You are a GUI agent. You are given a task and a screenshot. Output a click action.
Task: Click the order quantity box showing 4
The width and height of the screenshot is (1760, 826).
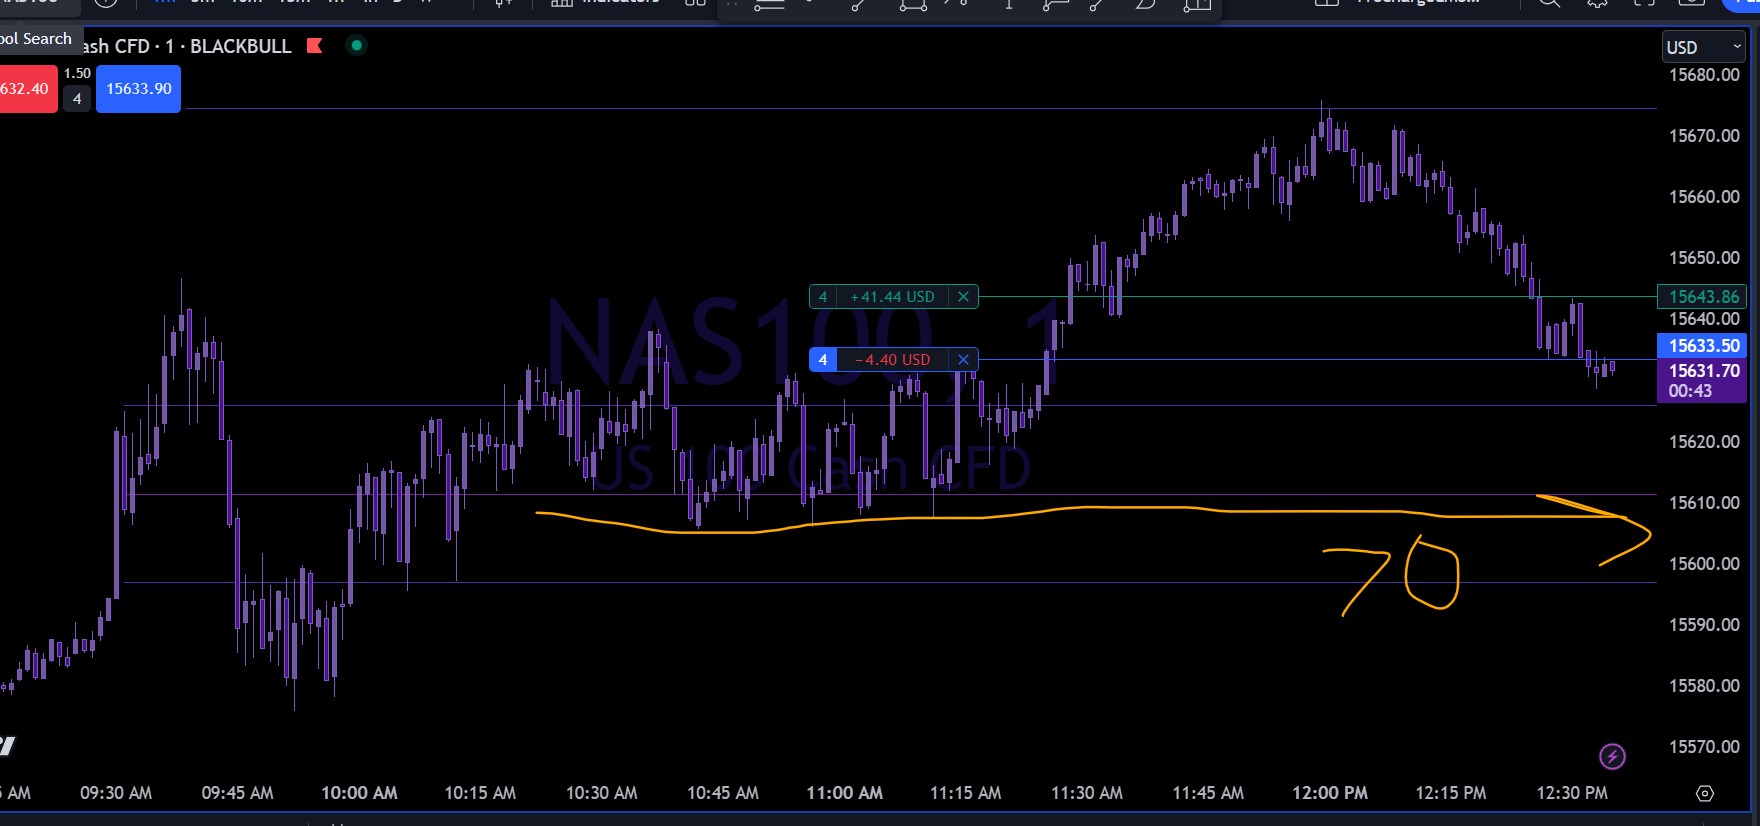tap(77, 99)
